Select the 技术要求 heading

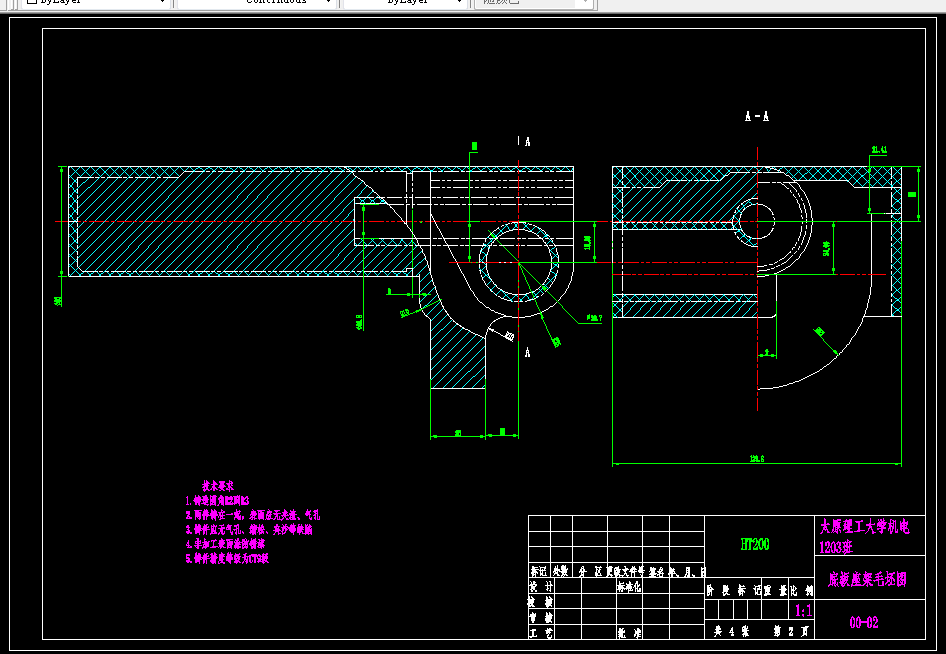click(218, 486)
